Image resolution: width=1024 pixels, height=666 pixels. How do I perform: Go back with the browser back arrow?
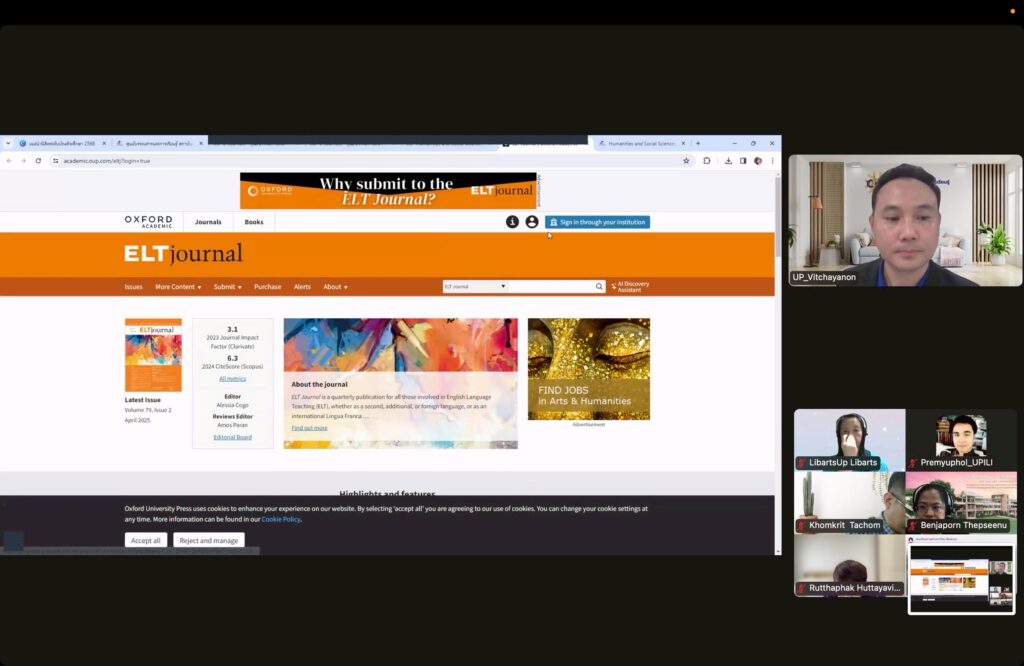(x=9, y=161)
